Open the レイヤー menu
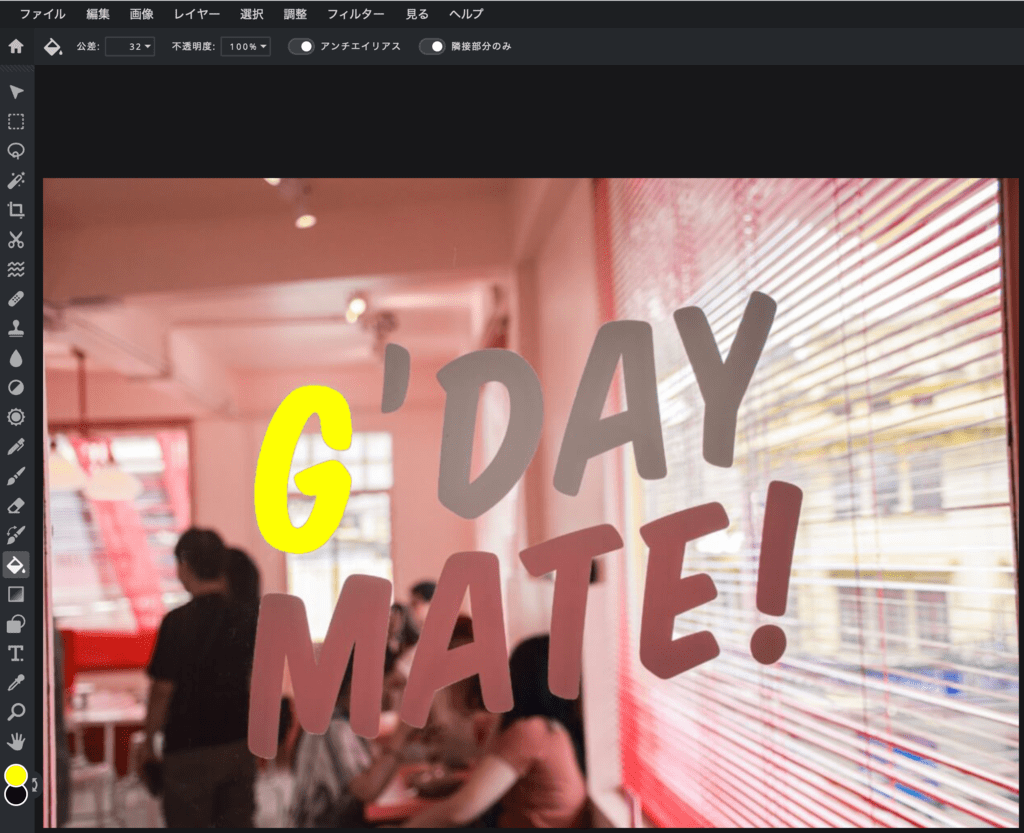This screenshot has height=833, width=1024. [x=196, y=14]
